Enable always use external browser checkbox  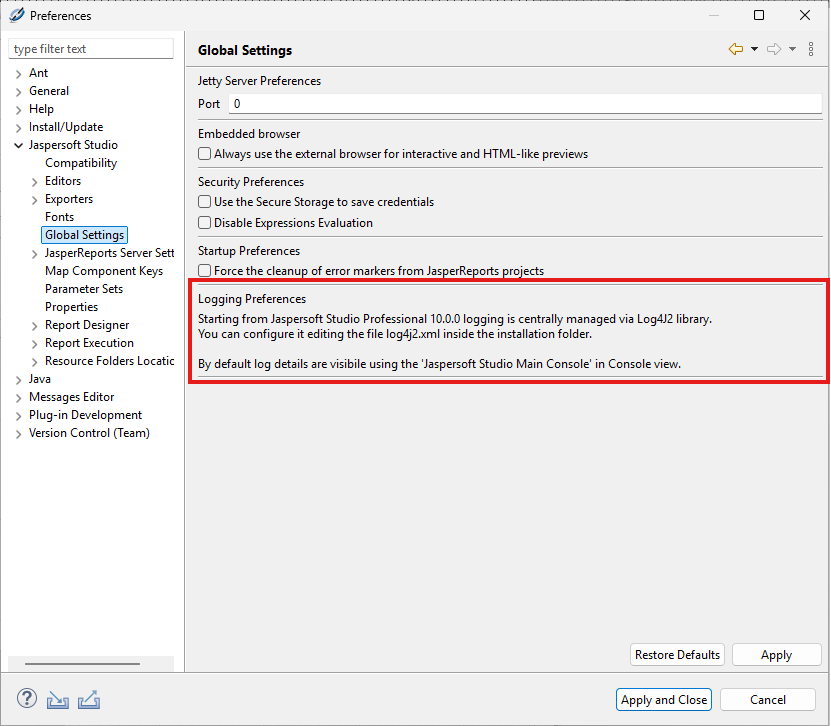pyautogui.click(x=205, y=154)
